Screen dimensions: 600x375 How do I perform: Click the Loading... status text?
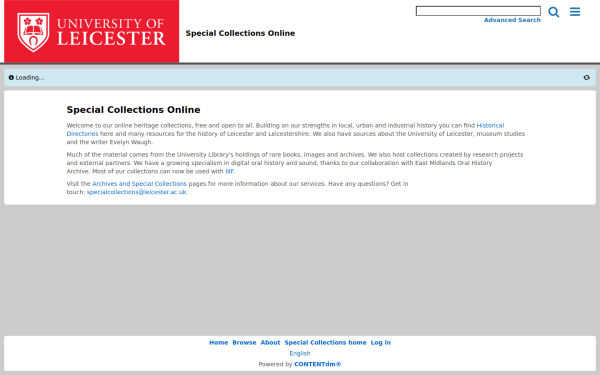(x=30, y=78)
